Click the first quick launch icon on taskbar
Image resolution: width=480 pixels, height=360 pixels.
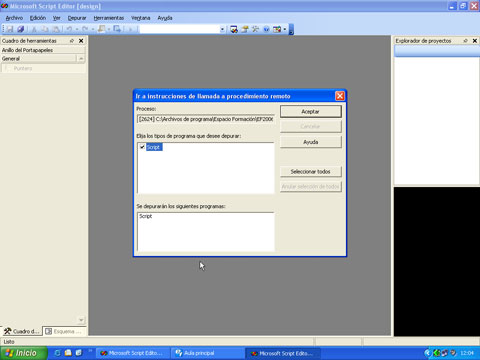(x=57, y=353)
